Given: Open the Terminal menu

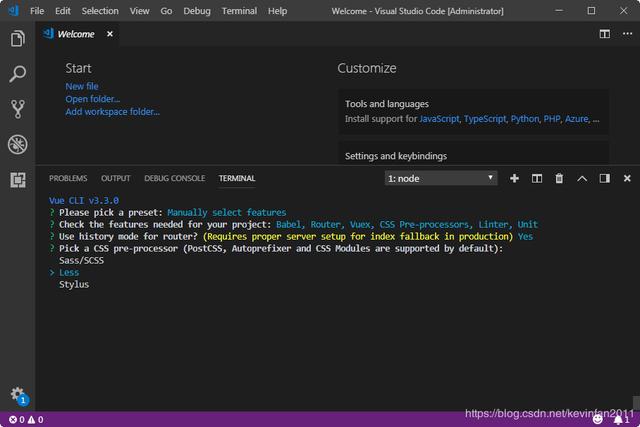Looking at the screenshot, I should point(239,11).
